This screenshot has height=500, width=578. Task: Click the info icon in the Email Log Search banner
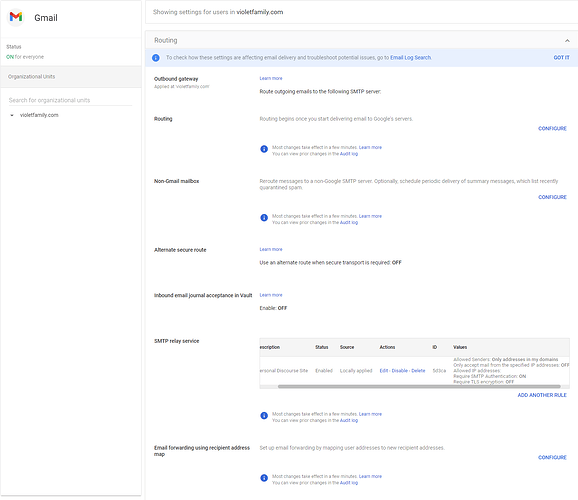click(156, 58)
